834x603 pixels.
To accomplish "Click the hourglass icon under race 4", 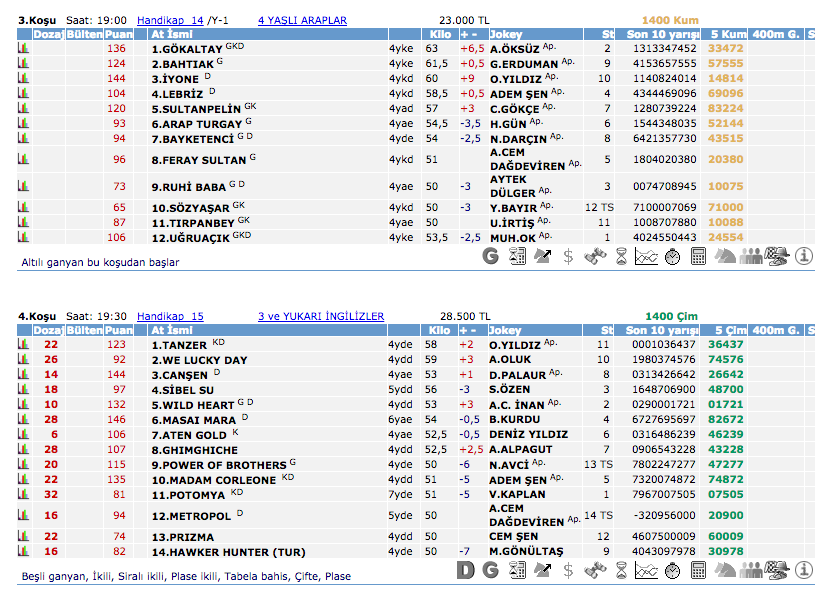I will (620, 571).
